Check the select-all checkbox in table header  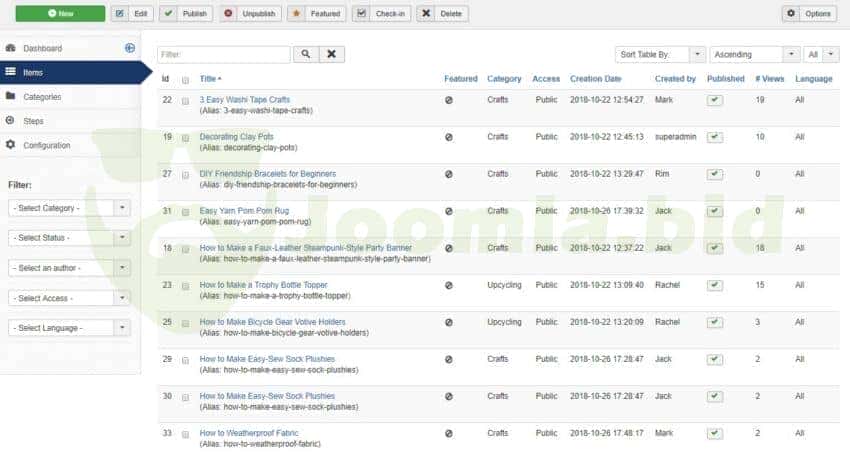pyautogui.click(x=185, y=79)
